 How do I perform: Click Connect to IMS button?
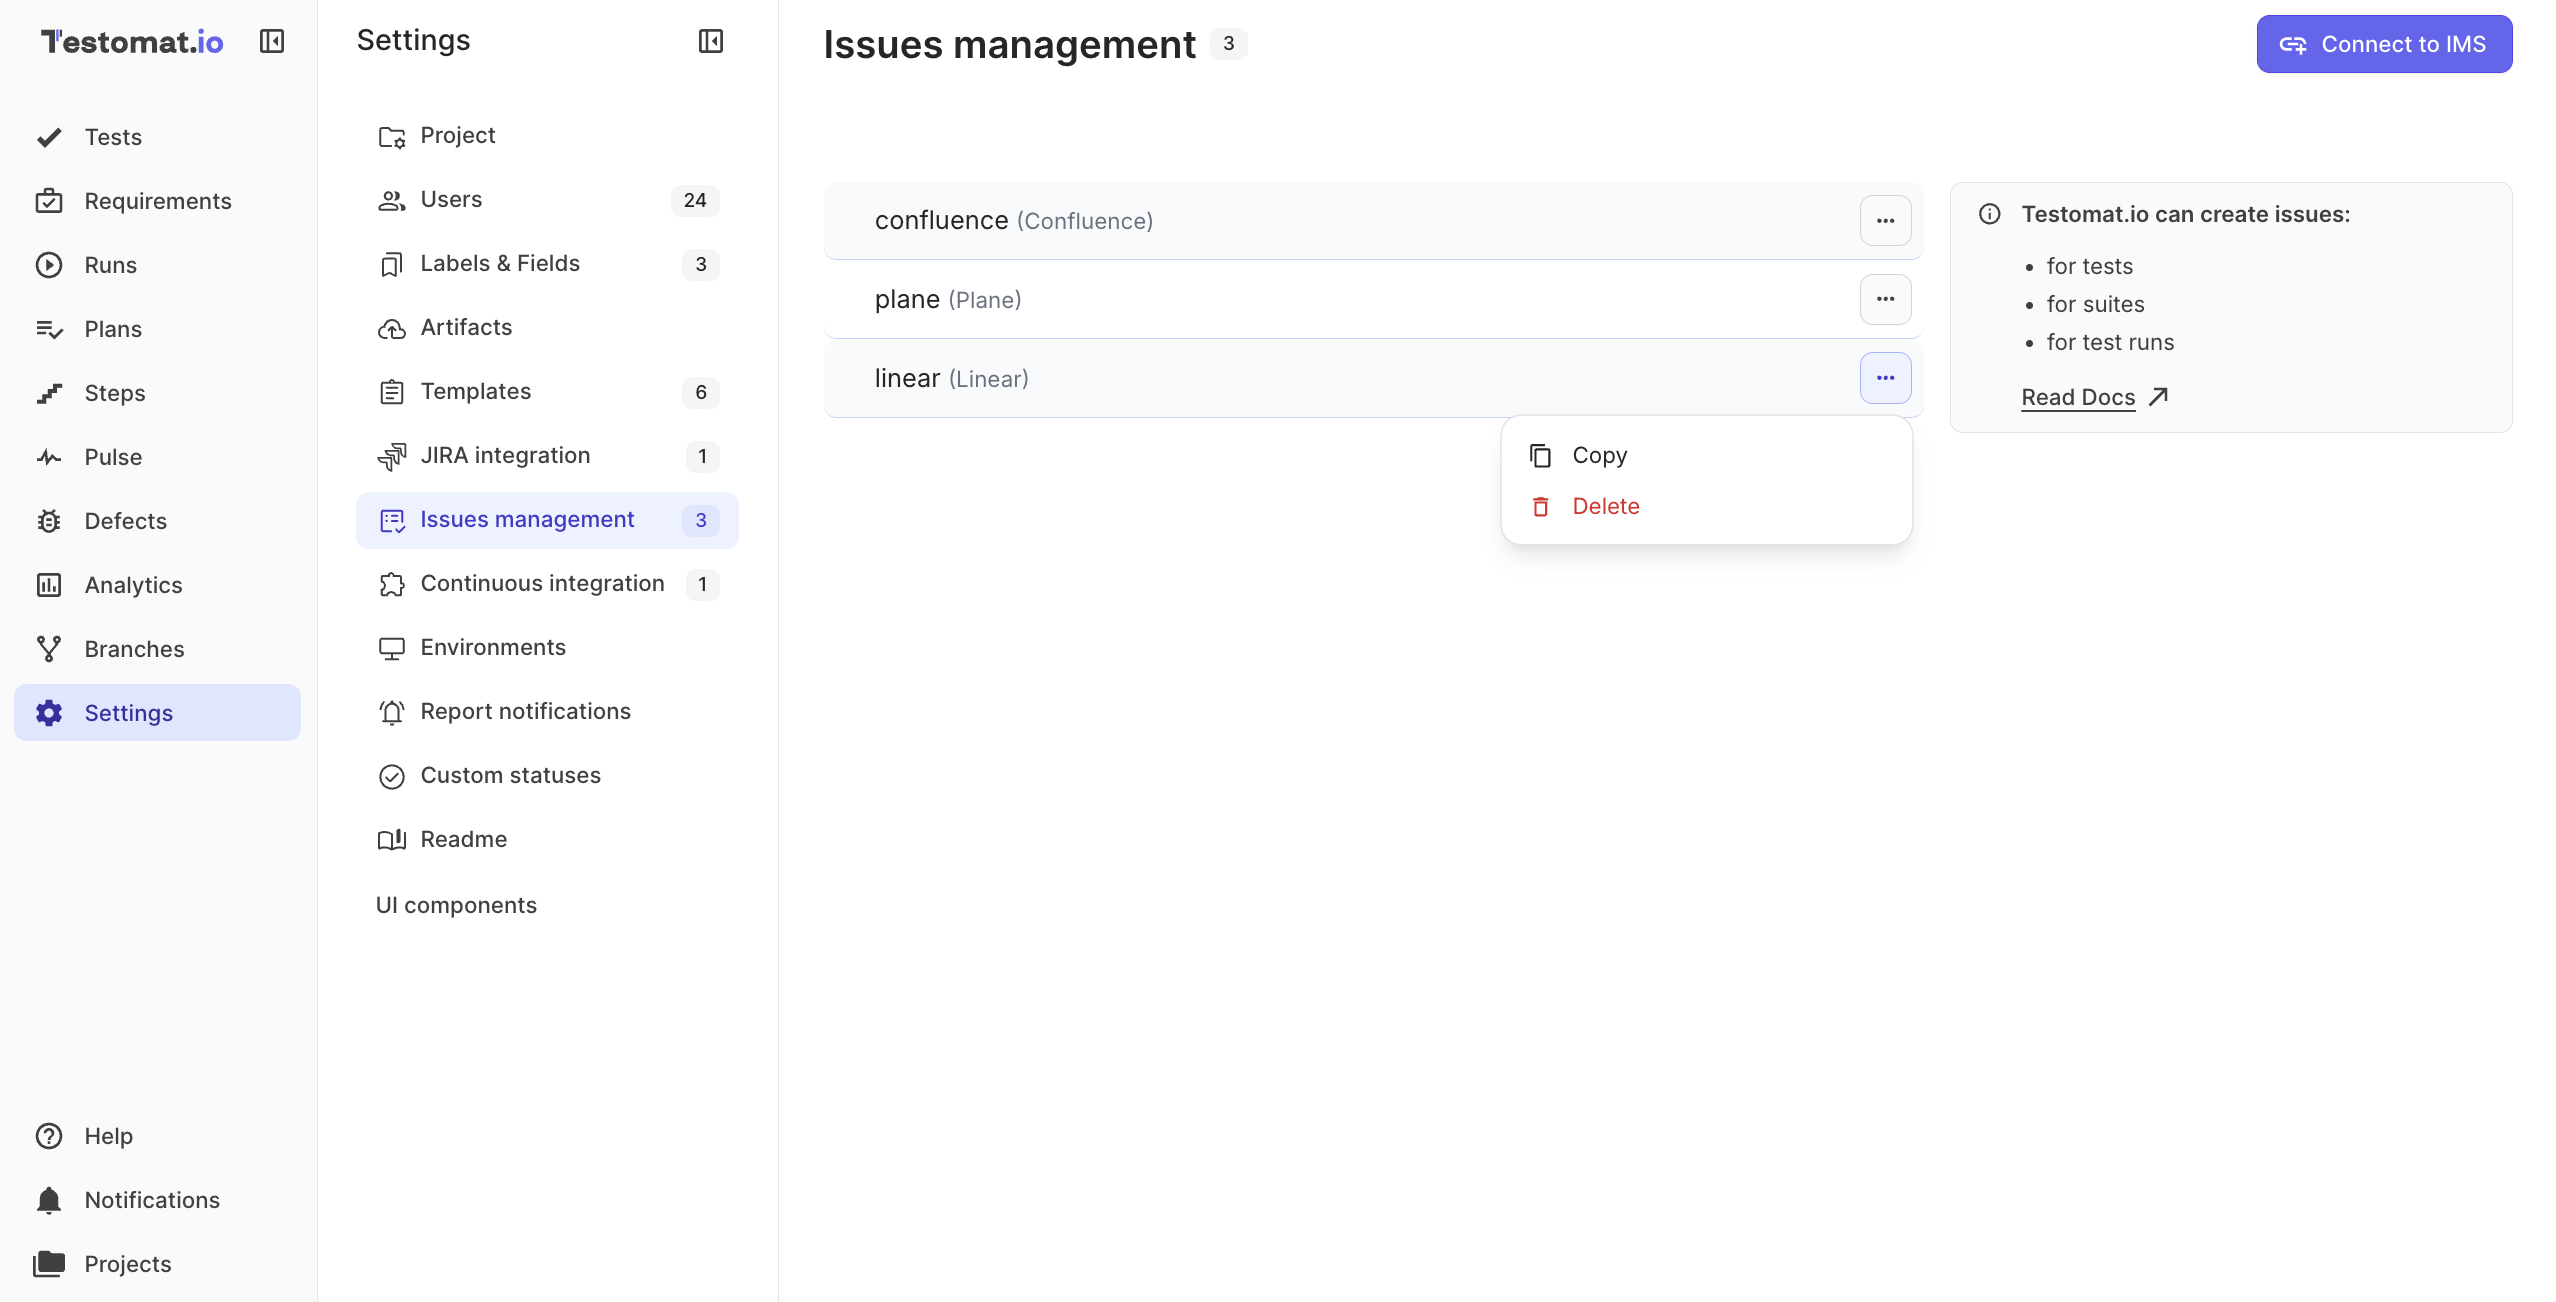coord(2384,44)
